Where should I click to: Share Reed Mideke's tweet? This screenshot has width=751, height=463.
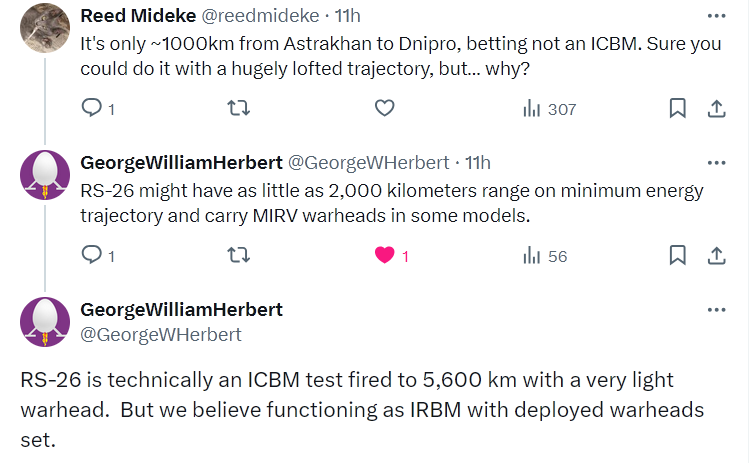[x=716, y=108]
